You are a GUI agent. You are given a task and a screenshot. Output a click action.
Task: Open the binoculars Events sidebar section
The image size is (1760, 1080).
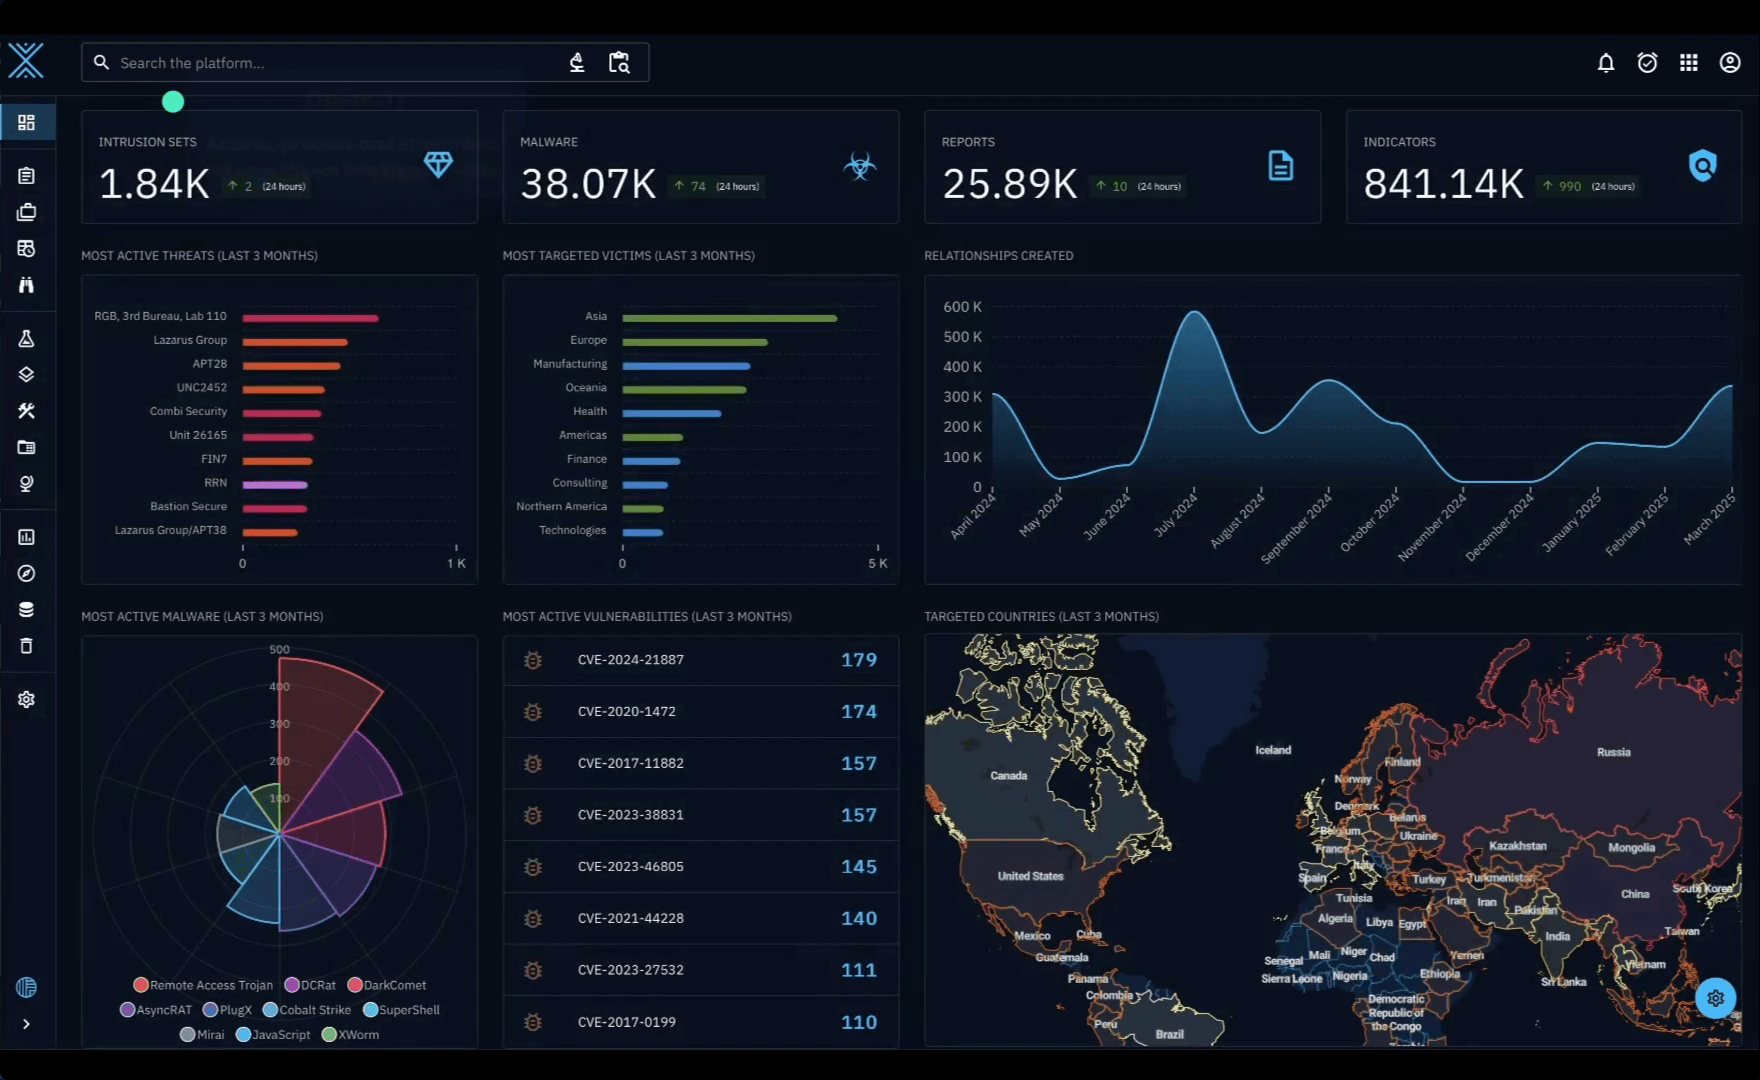pos(27,285)
